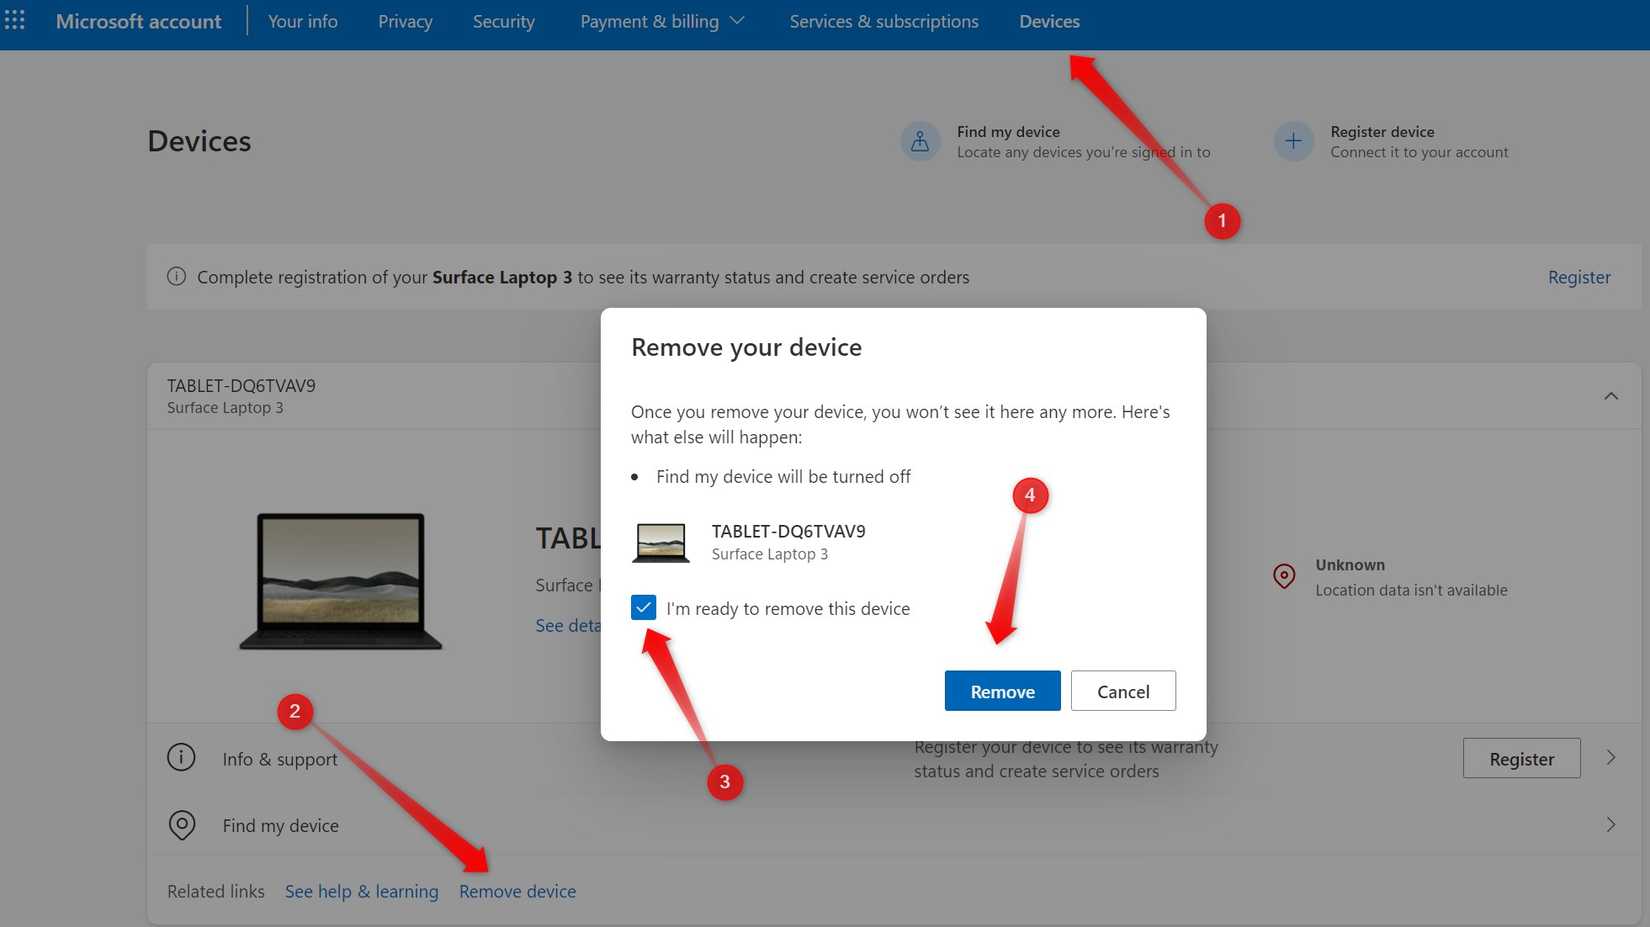Click the Surface Laptop 3 icon in the dialog

click(661, 541)
